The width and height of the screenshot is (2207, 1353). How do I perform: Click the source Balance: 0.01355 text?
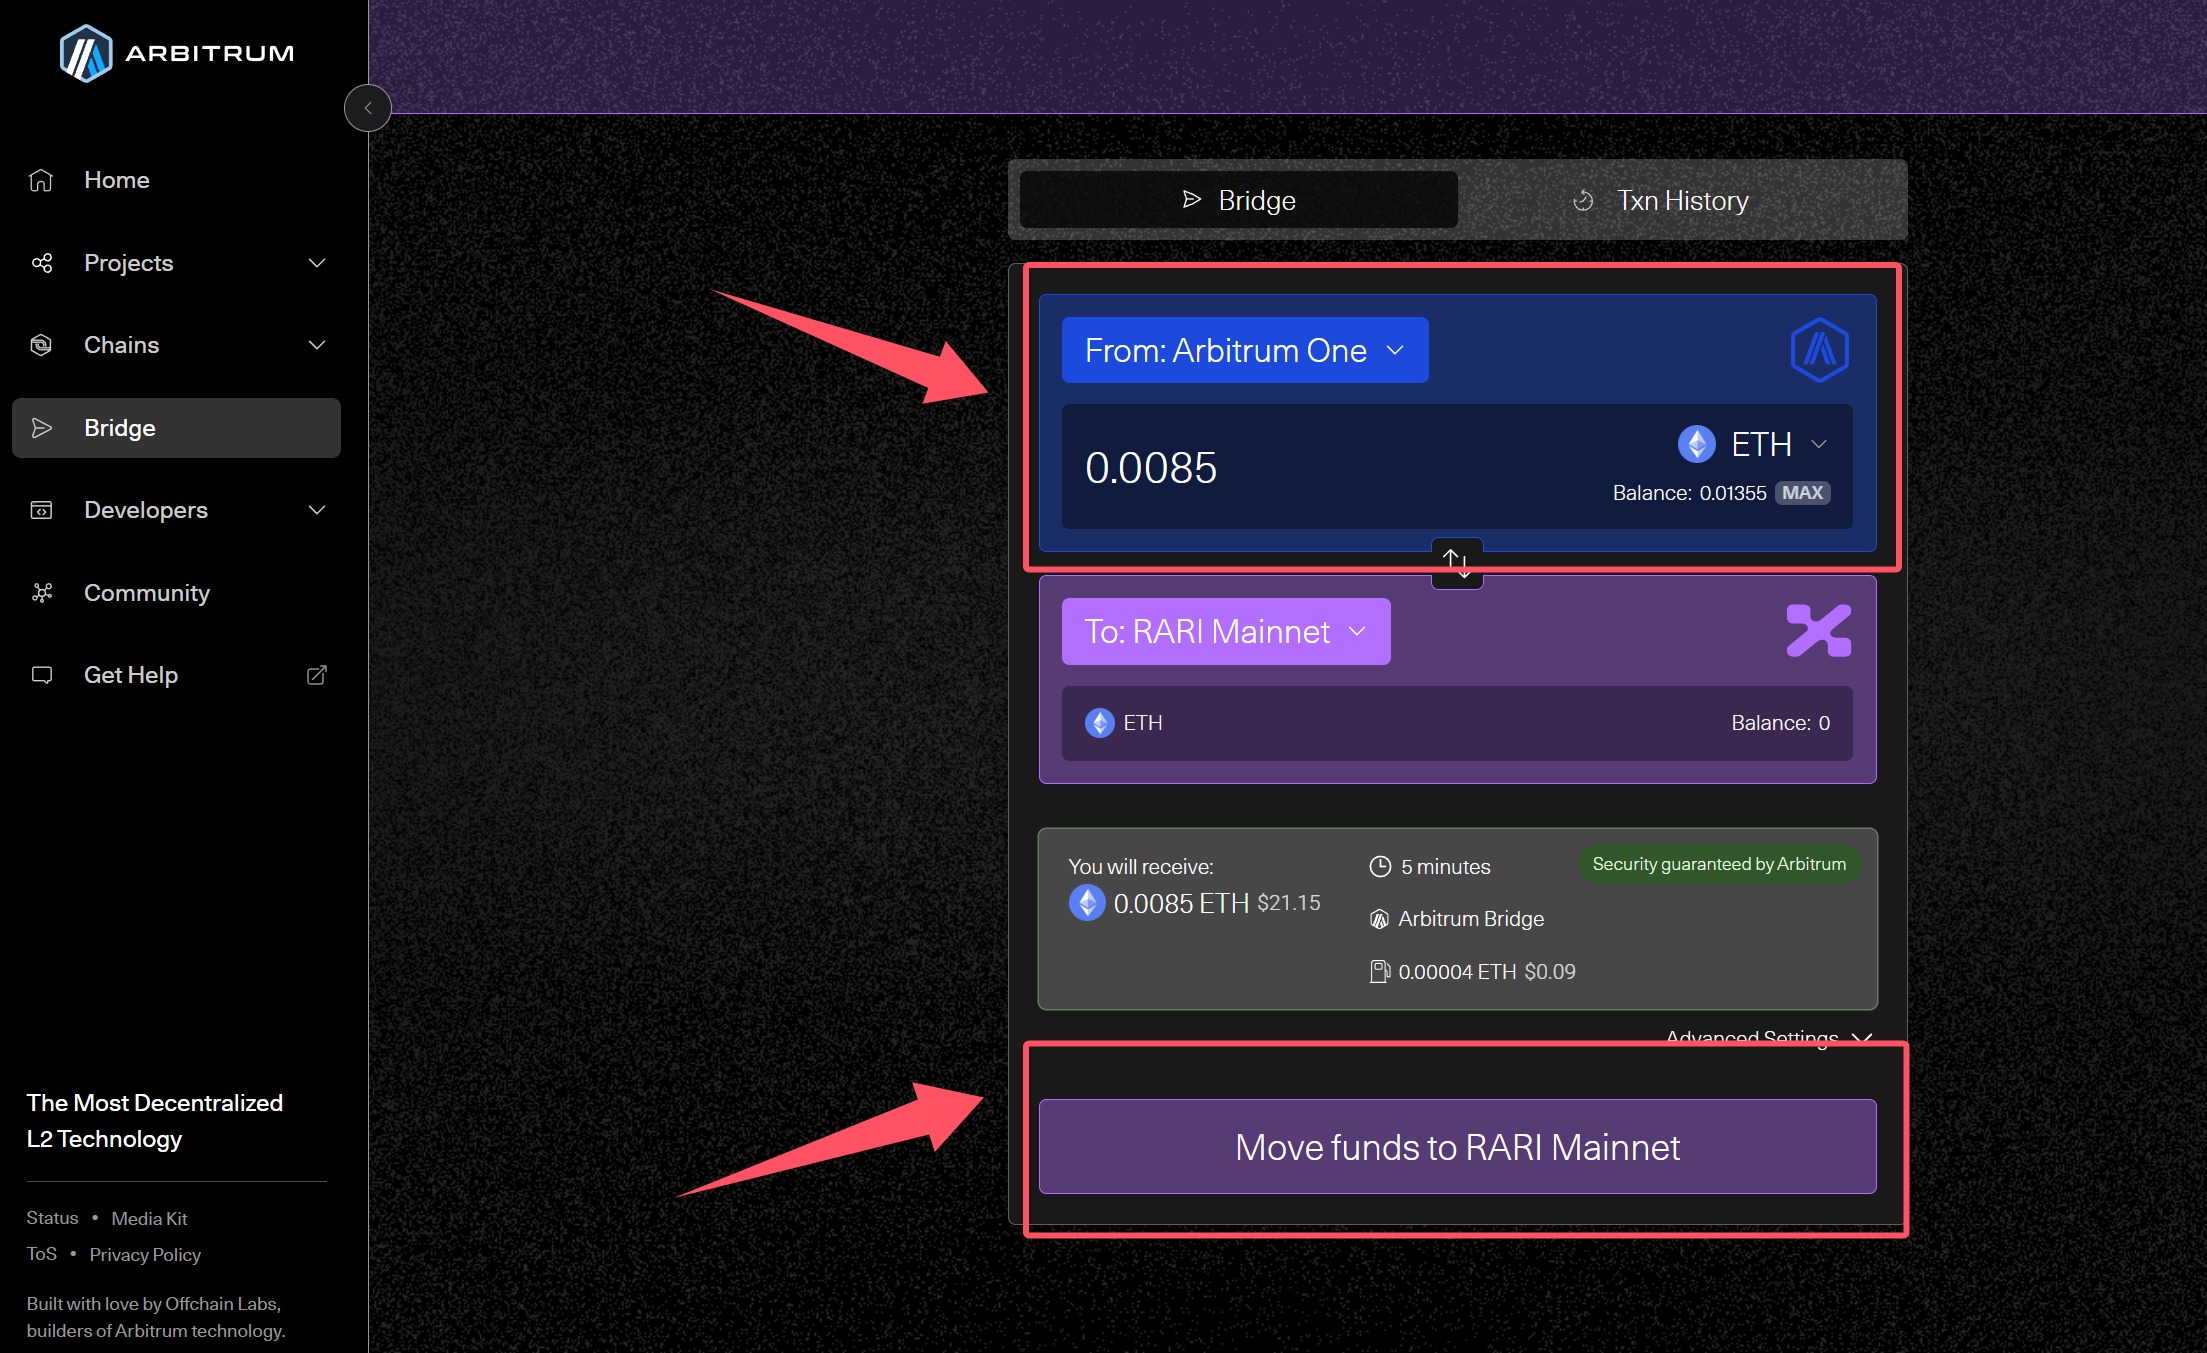(1689, 493)
